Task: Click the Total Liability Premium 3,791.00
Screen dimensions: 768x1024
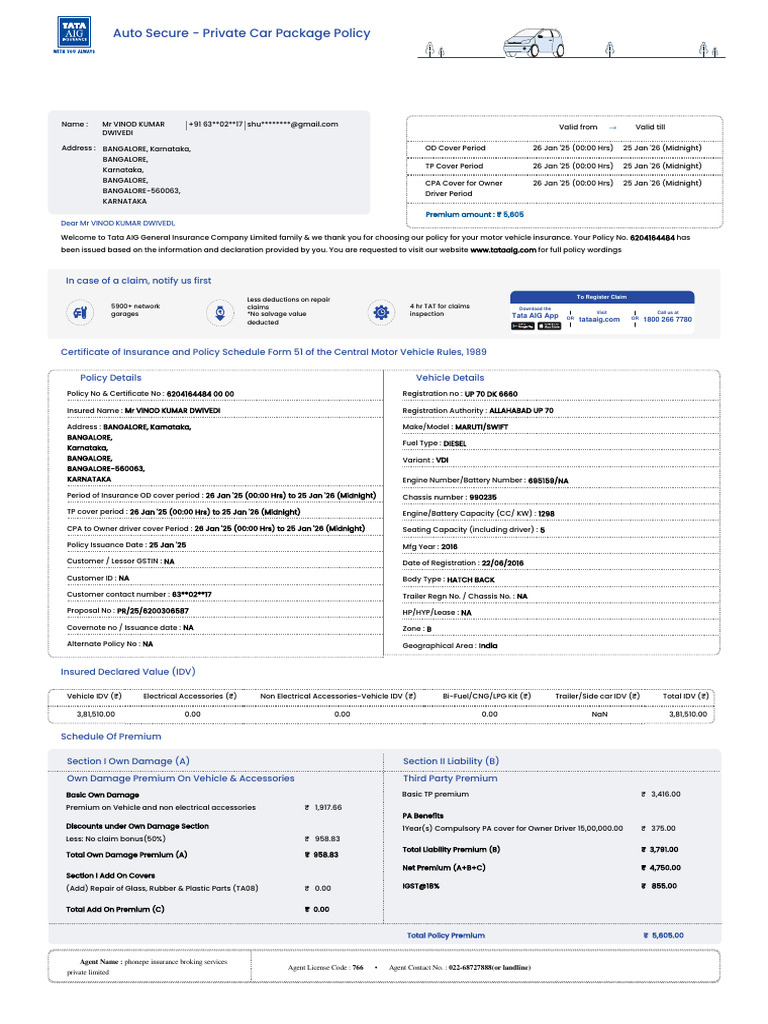Action: 660,850
